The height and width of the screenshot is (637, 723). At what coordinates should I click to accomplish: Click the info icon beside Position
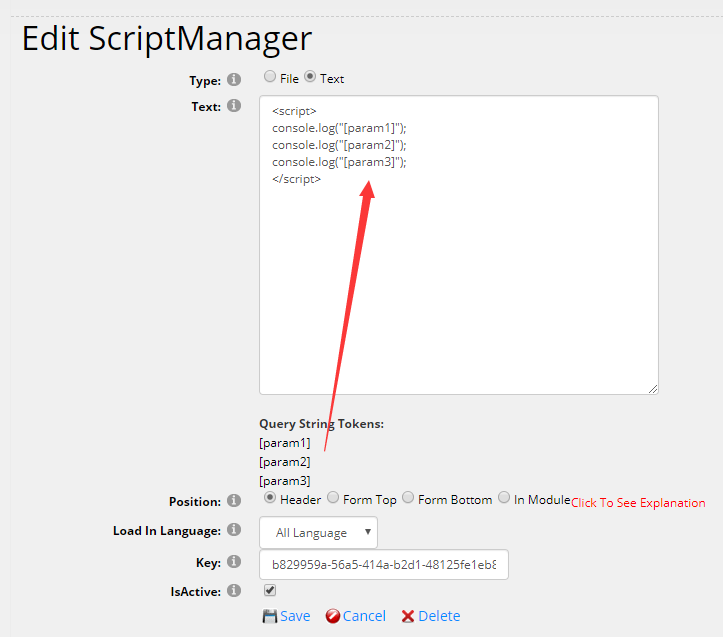(x=234, y=500)
